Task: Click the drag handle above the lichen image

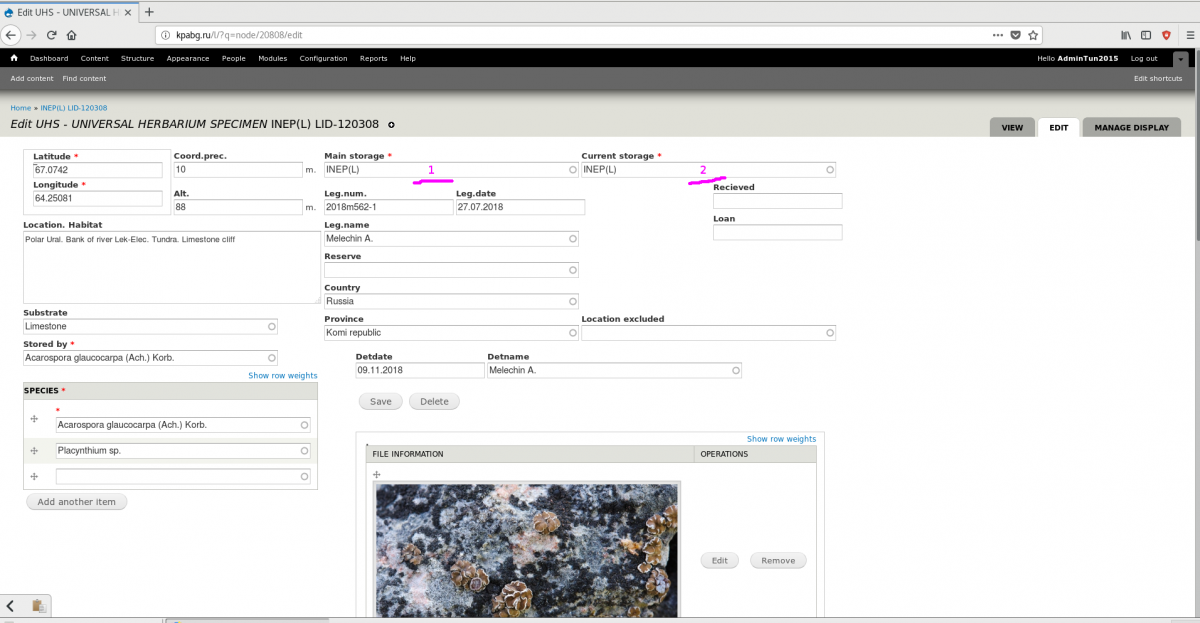Action: 377,474
